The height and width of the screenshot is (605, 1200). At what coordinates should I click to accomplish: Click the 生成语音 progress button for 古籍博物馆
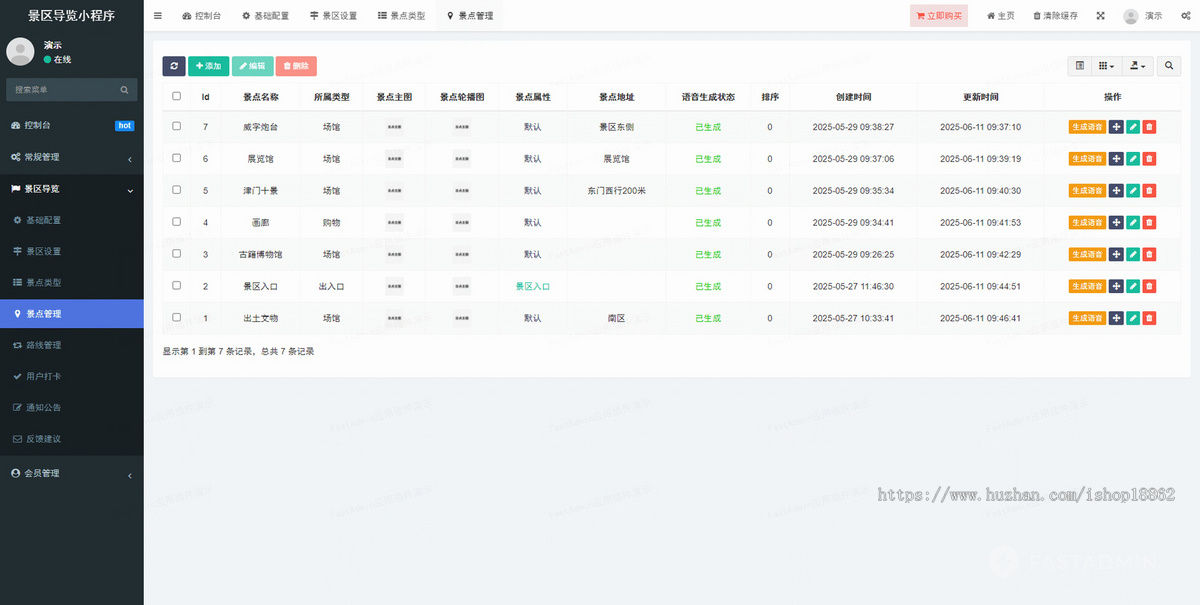coord(1087,254)
